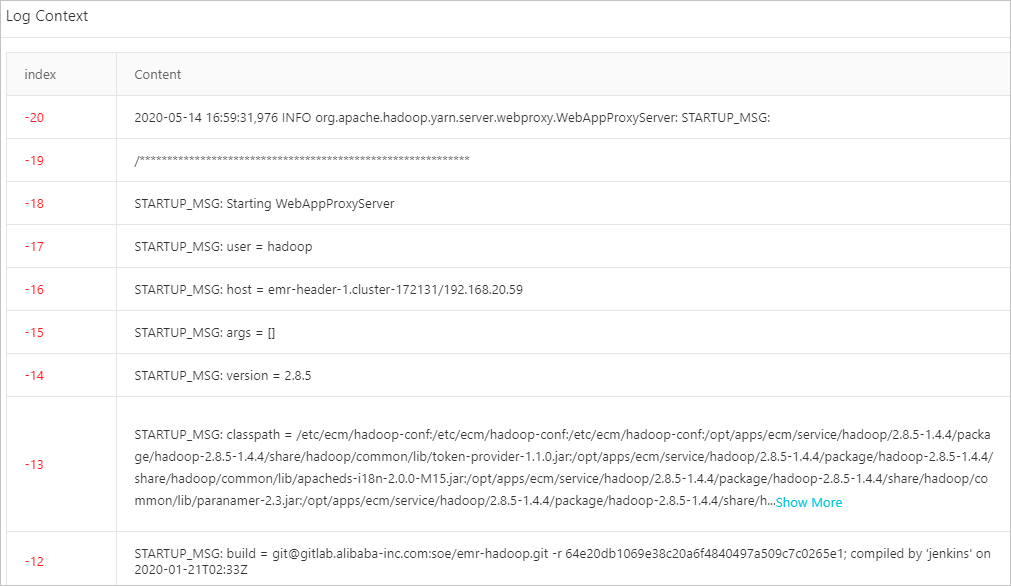The image size is (1011, 586).
Task: Click the WebAppProxyServer STARTUP_MSG timestamp log line
Action: (451, 118)
